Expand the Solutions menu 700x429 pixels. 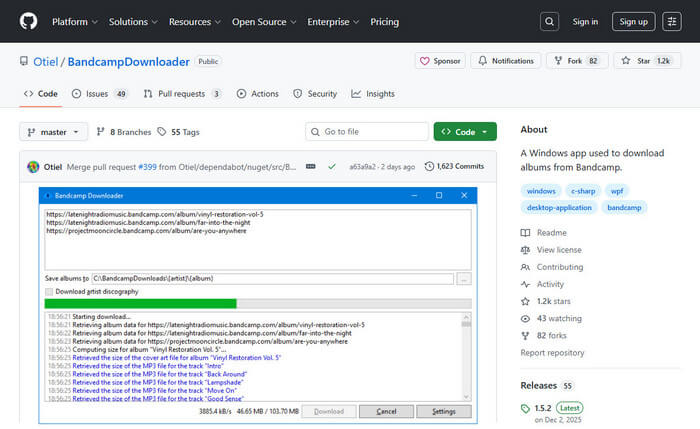pyautogui.click(x=133, y=21)
